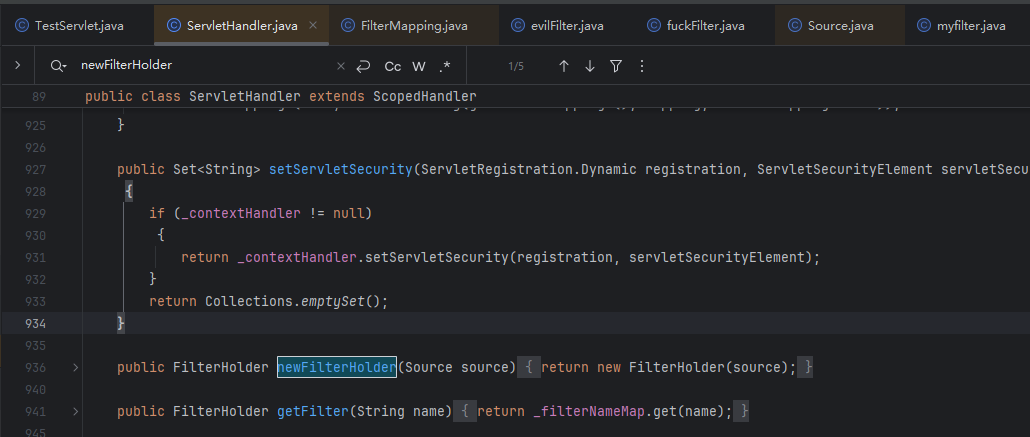The image size is (1030, 437).
Task: Enable whole words W option
Action: tap(419, 66)
